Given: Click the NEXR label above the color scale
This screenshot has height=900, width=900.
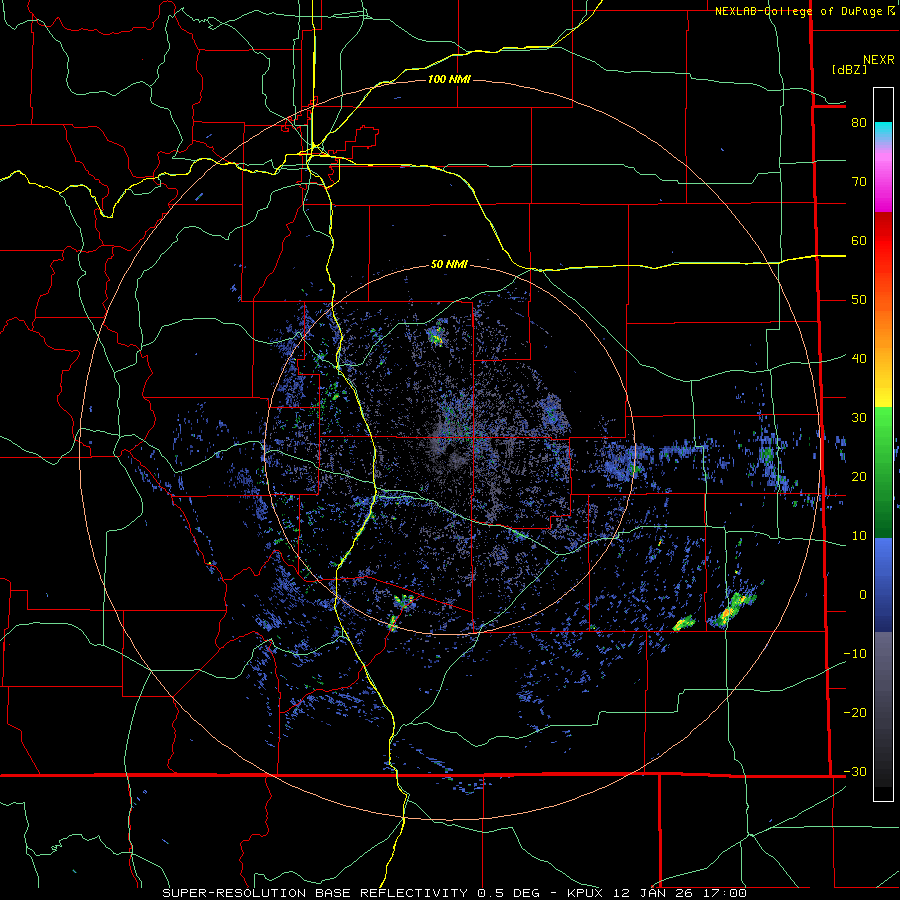Looking at the screenshot, I should click(878, 60).
